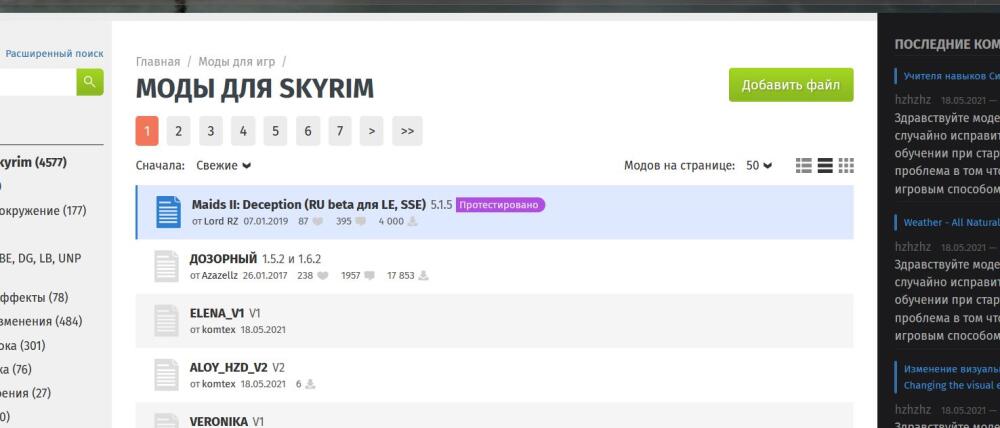The image size is (1000, 428).
Task: Select sidebar category with count (27)
Action: [26, 393]
